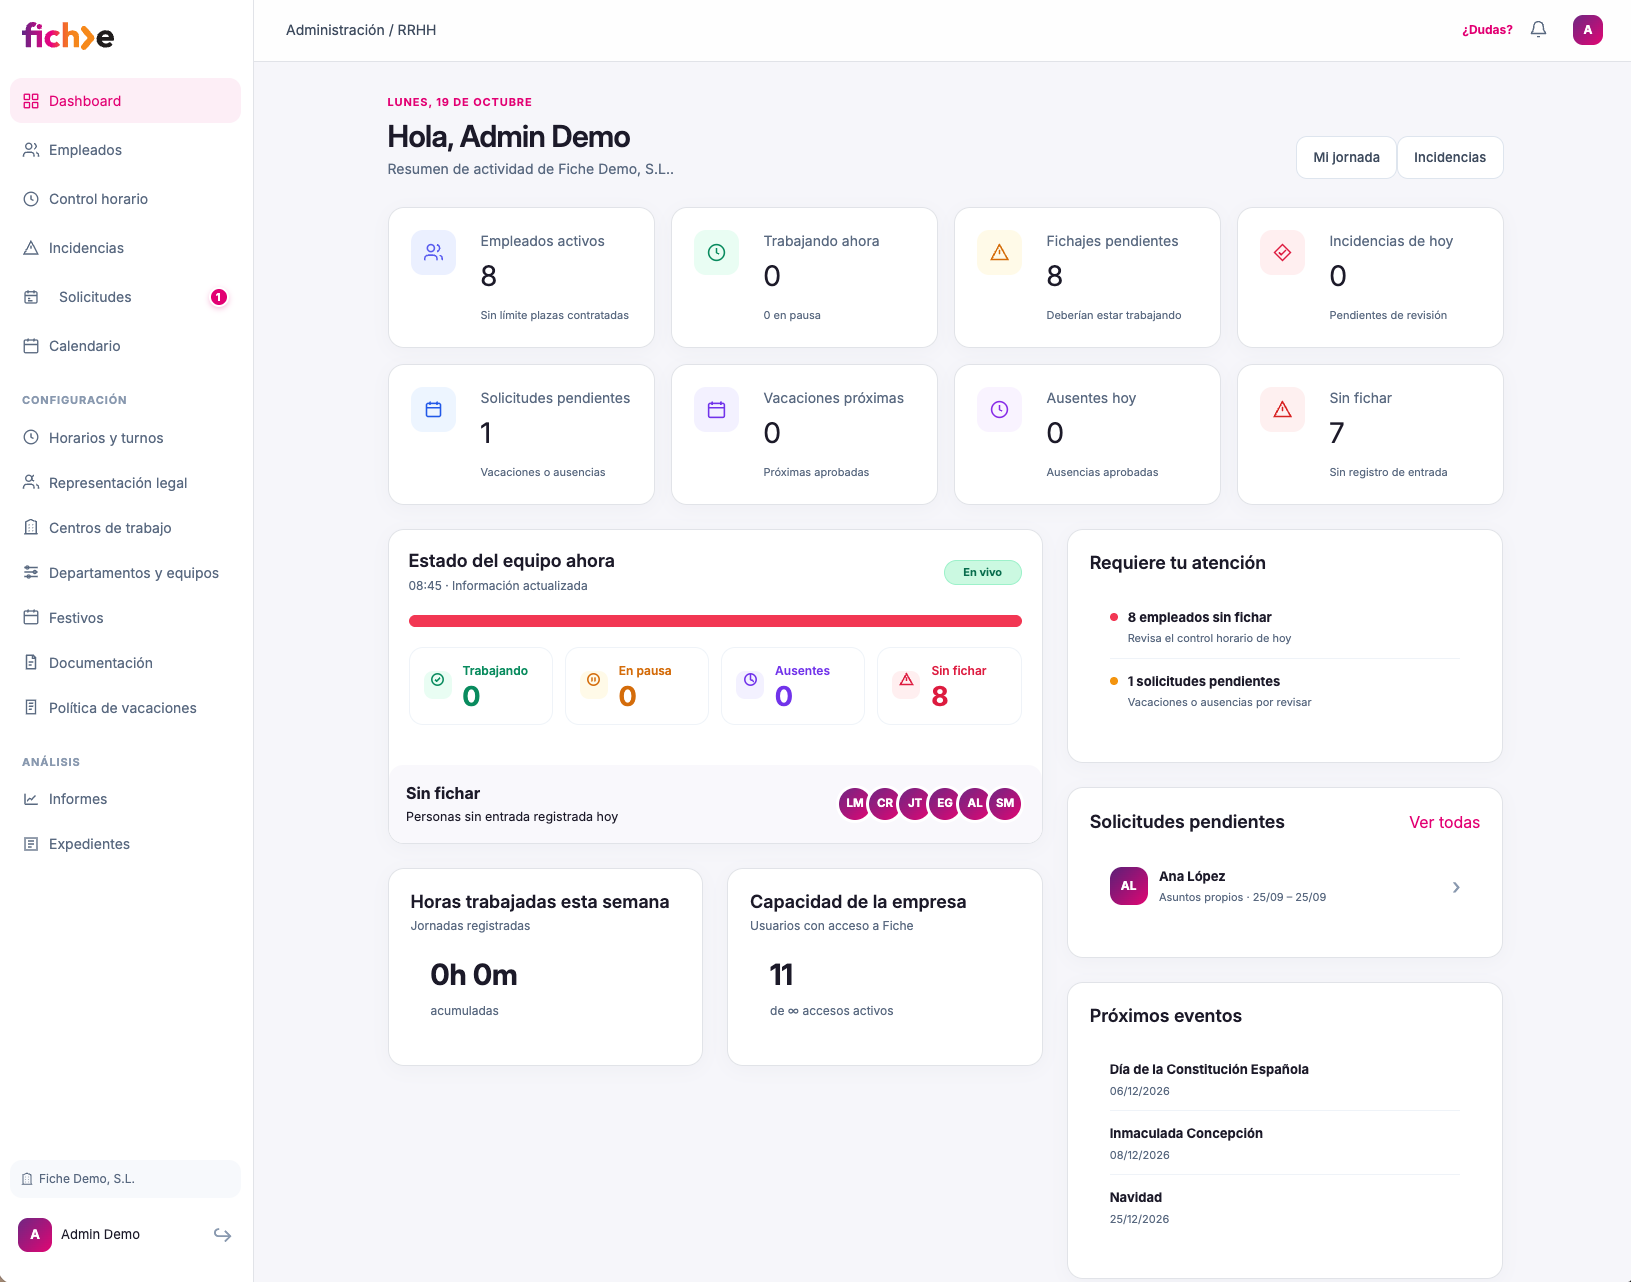Click the Ver todas link
The height and width of the screenshot is (1282, 1631).
click(1444, 822)
